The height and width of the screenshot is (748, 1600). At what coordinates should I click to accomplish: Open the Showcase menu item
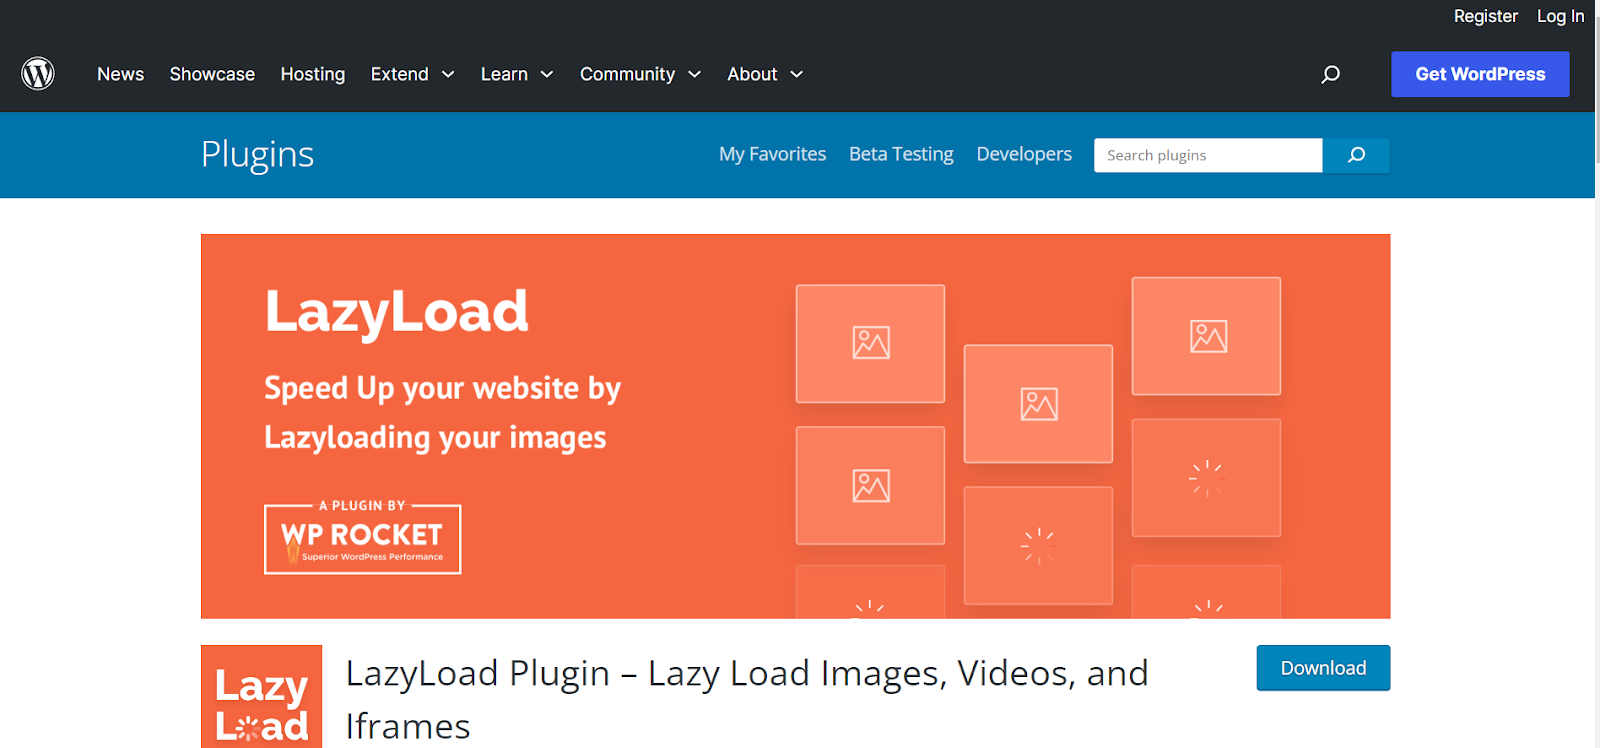[212, 74]
